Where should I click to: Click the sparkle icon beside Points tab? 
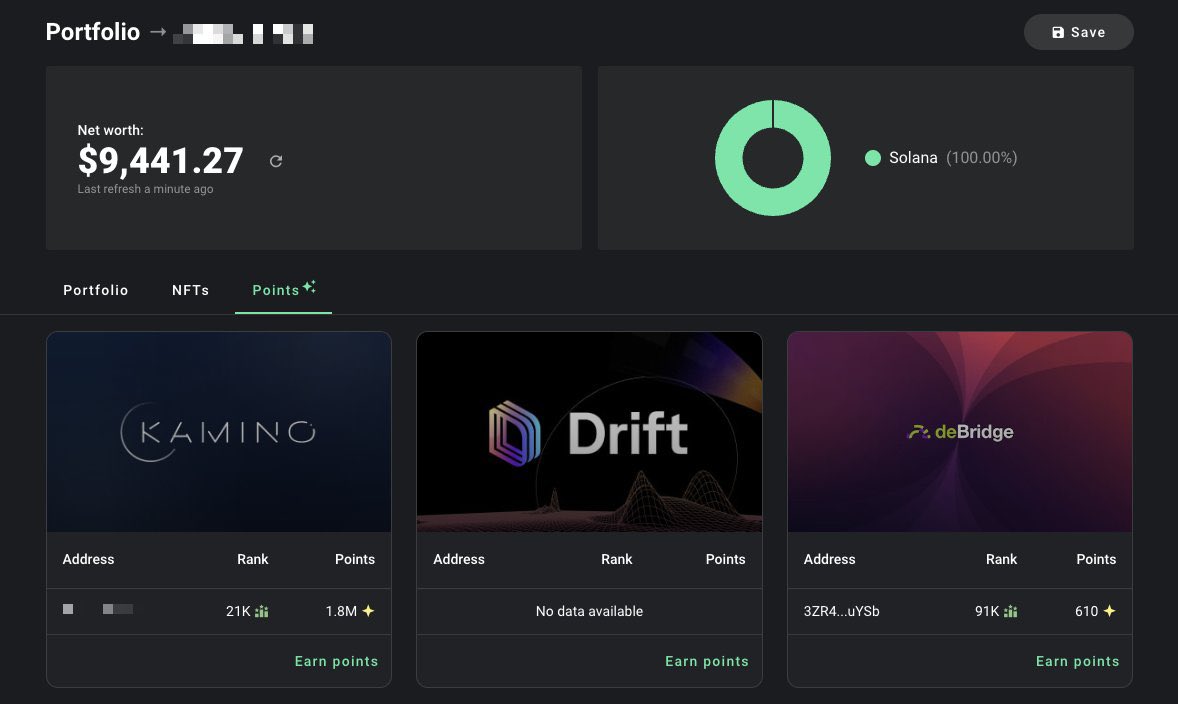(309, 286)
